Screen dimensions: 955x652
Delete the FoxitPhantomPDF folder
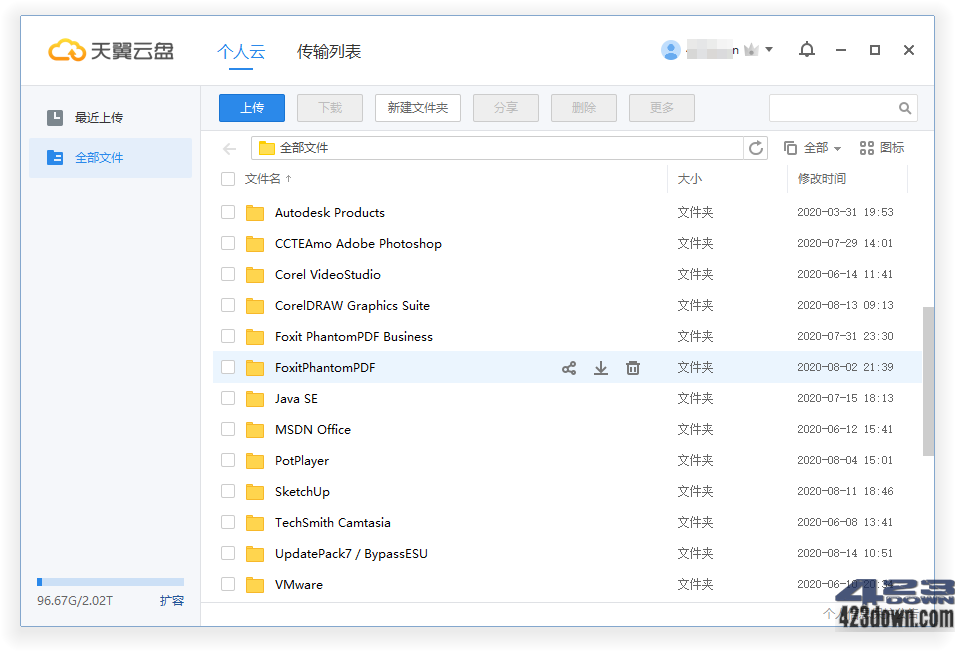632,367
